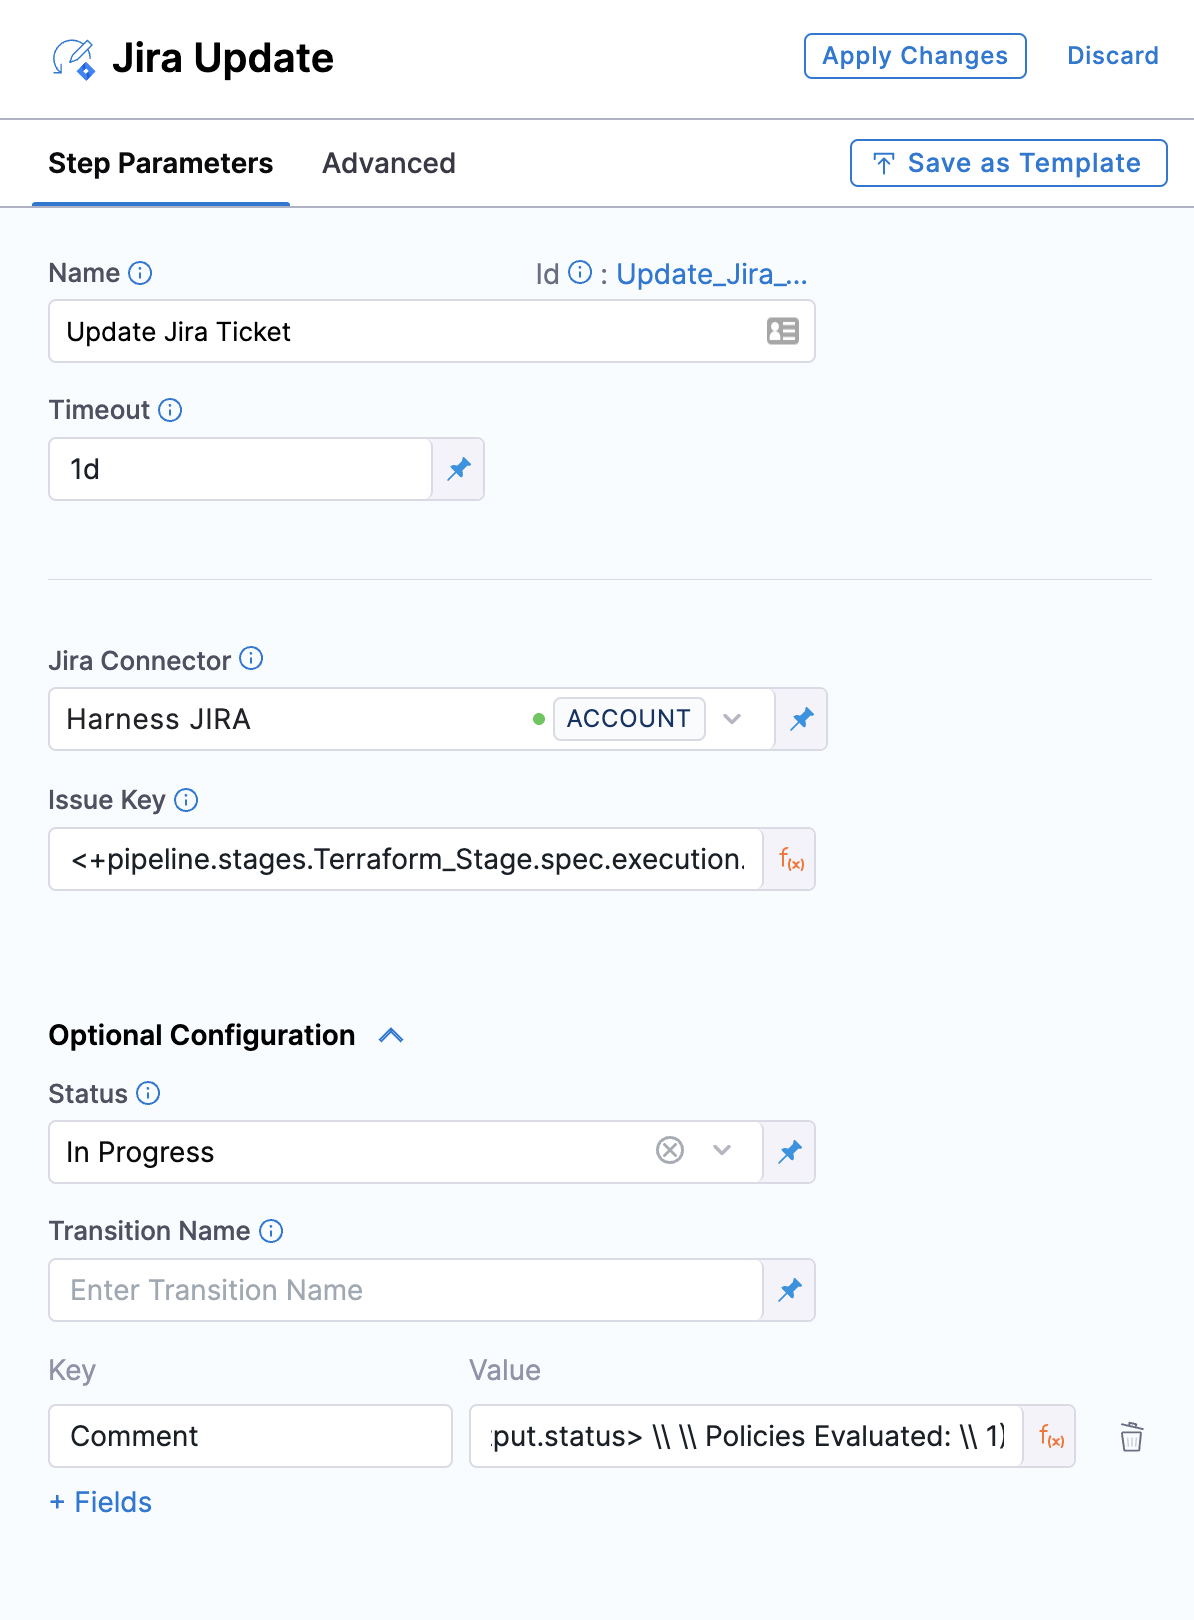Image resolution: width=1194 pixels, height=1620 pixels.
Task: Show info tooltip for Issue Key
Action: point(186,800)
